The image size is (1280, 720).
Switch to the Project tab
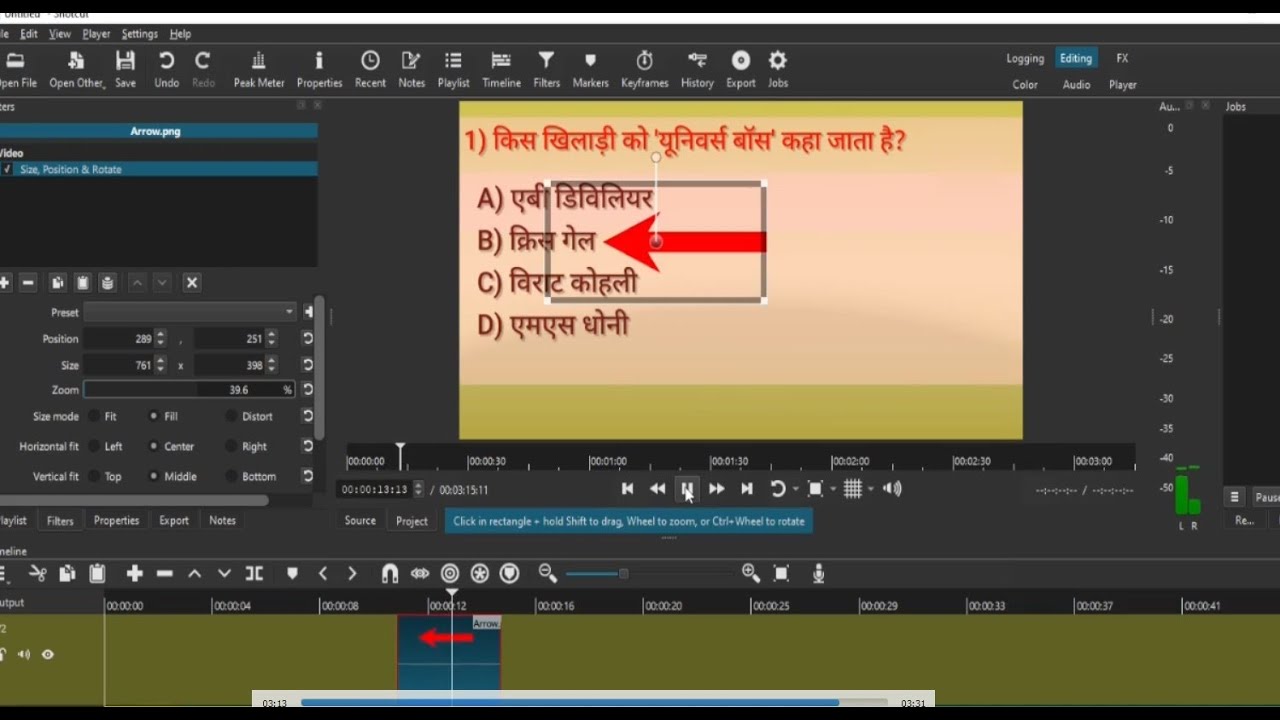pos(412,521)
